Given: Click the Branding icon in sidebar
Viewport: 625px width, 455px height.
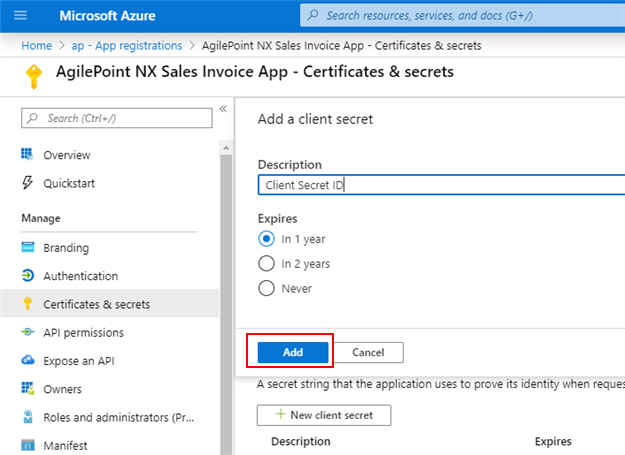Looking at the screenshot, I should (28, 247).
